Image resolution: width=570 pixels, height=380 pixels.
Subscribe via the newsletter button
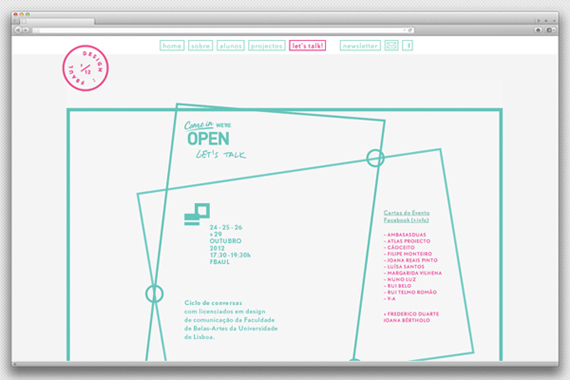360,45
